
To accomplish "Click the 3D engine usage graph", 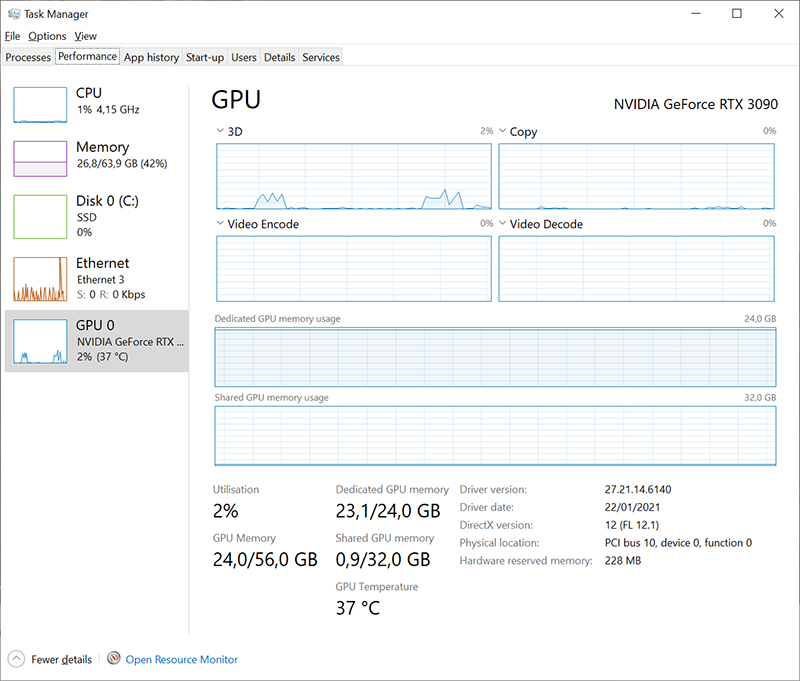I will pyautogui.click(x=354, y=176).
